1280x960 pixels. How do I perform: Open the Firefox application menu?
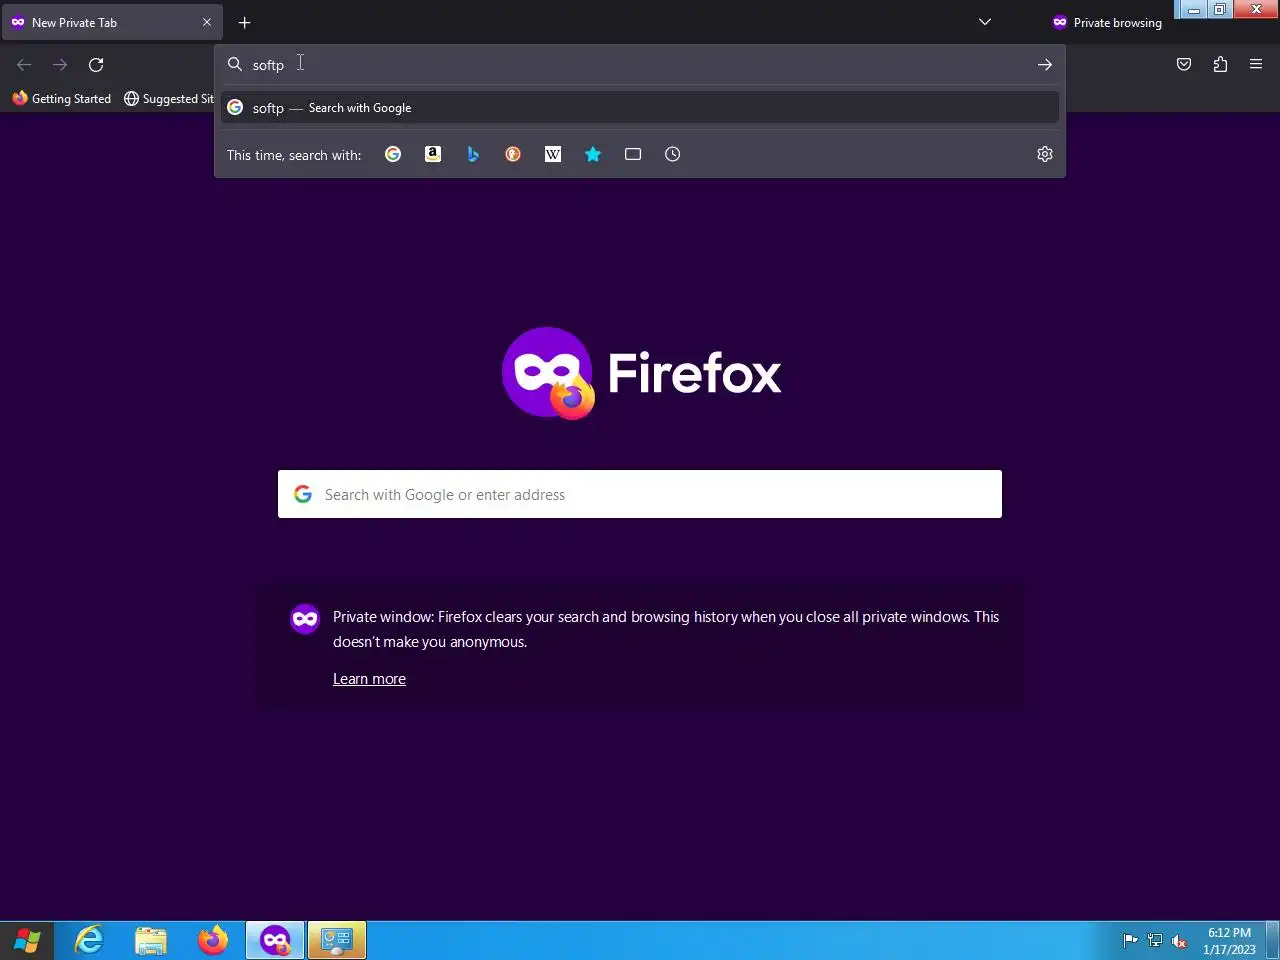pos(1256,65)
